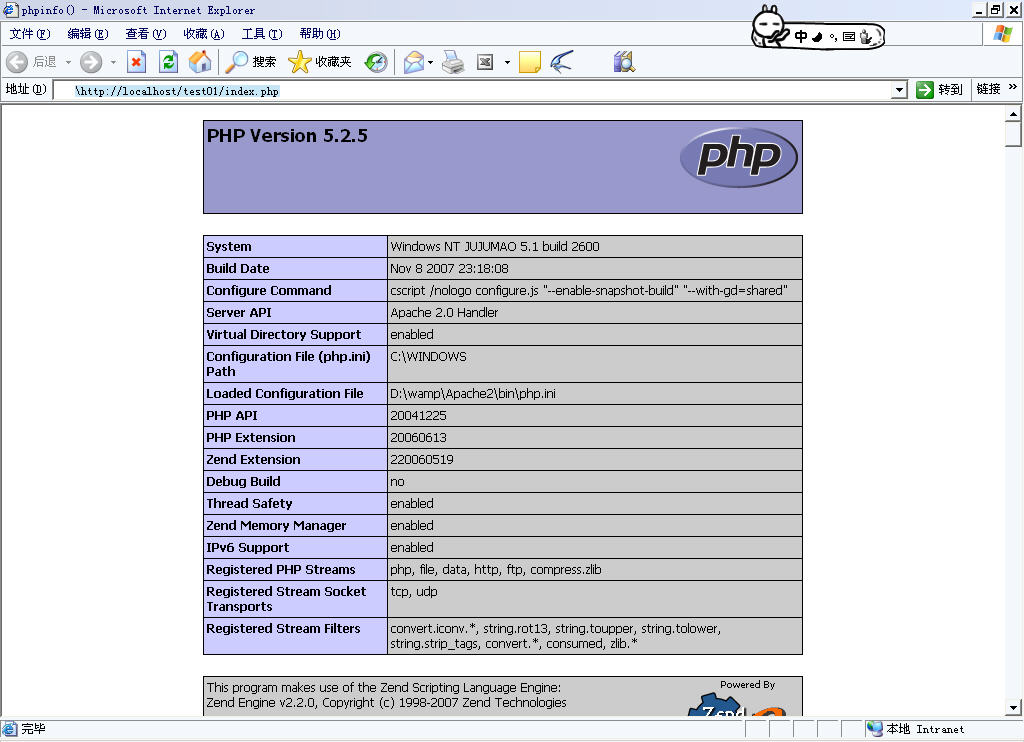Viewport: 1024px width, 742px height.
Task: Expand the Mail dropdown arrow
Action: click(430, 62)
